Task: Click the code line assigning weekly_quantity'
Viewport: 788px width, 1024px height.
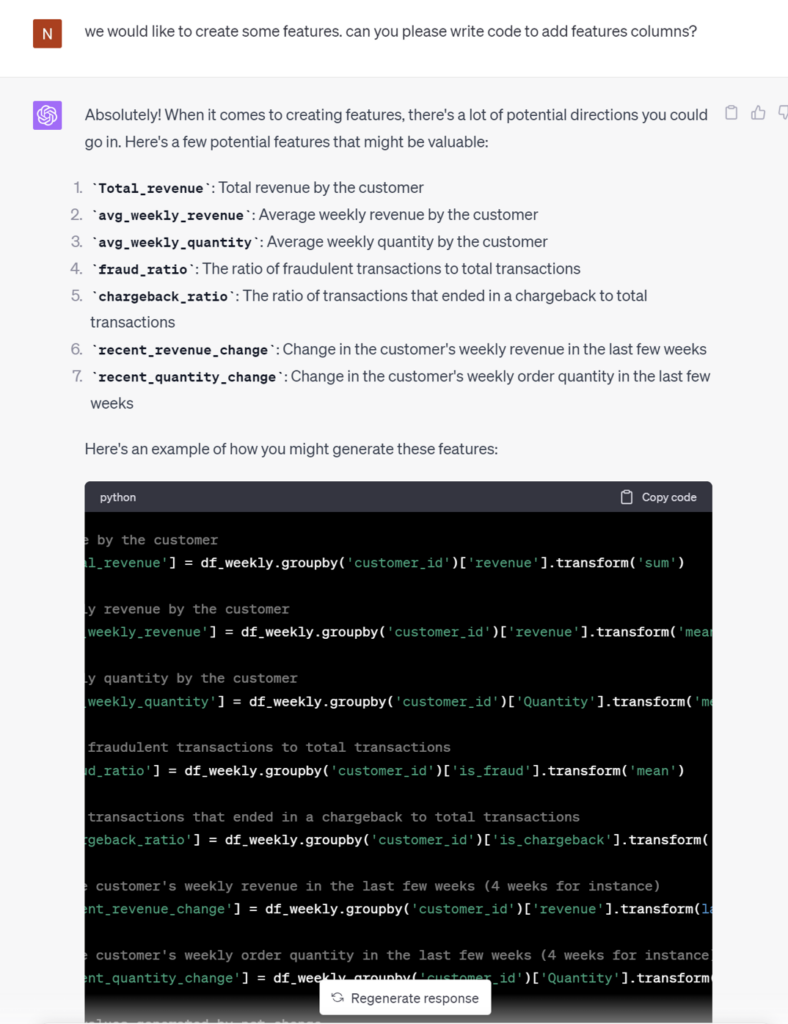Action: coord(398,701)
